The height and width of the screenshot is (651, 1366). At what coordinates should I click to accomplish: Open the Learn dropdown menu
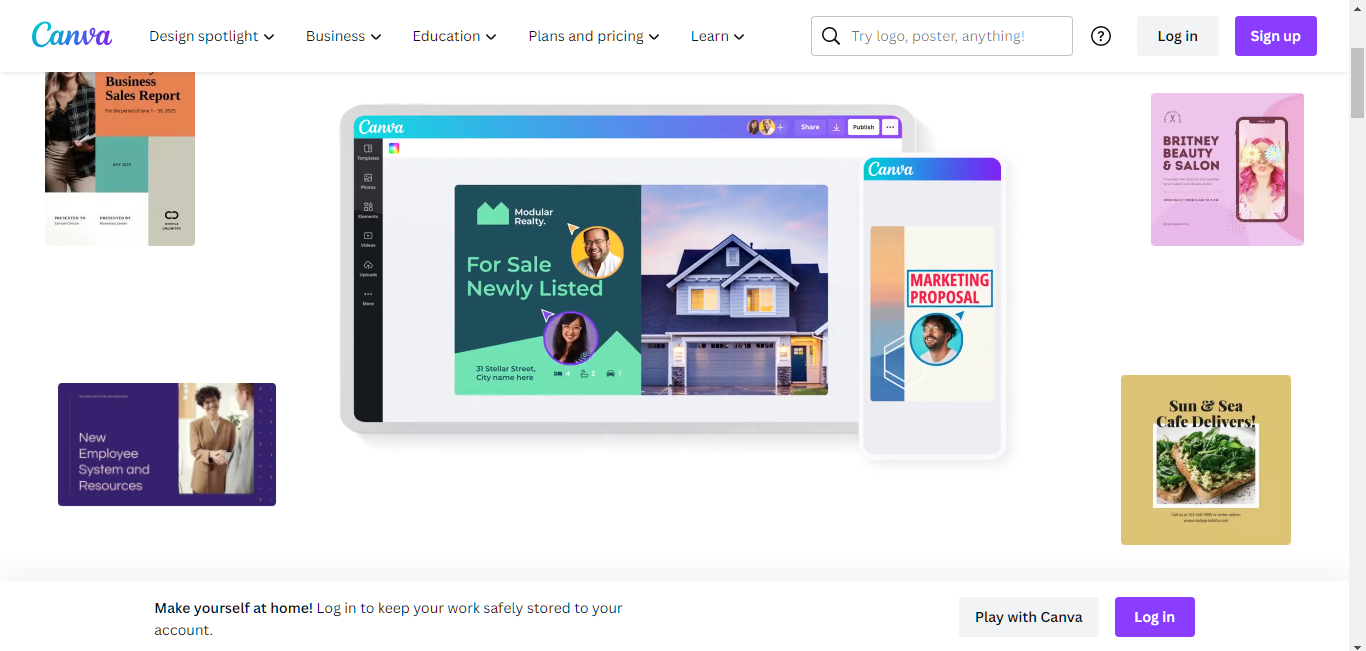(716, 35)
